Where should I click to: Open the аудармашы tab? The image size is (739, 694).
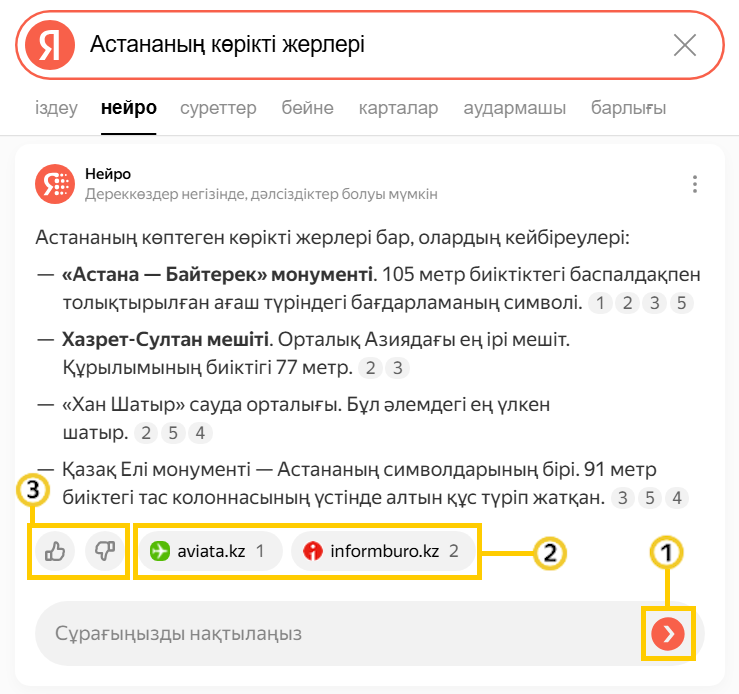[514, 108]
